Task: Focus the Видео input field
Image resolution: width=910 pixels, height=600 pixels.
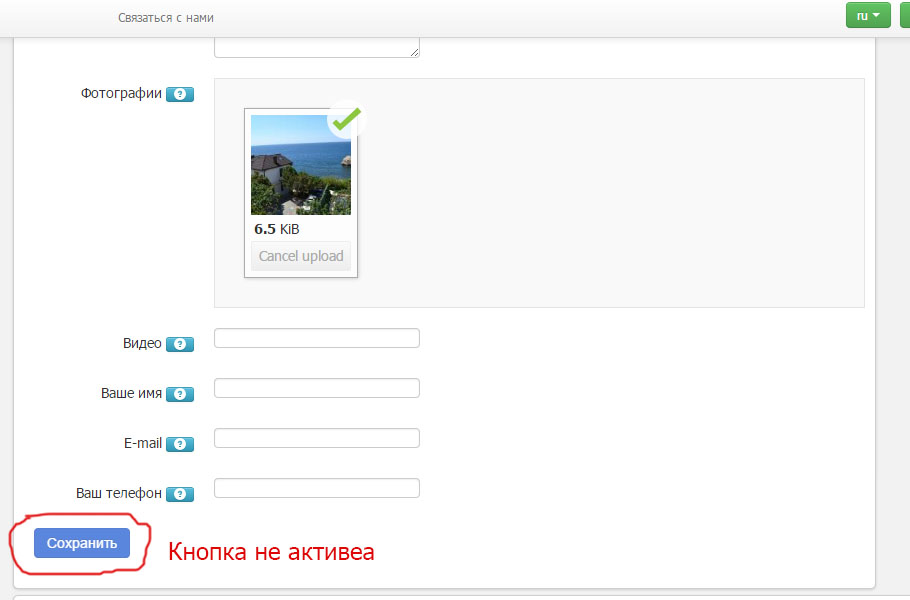Action: click(x=317, y=338)
